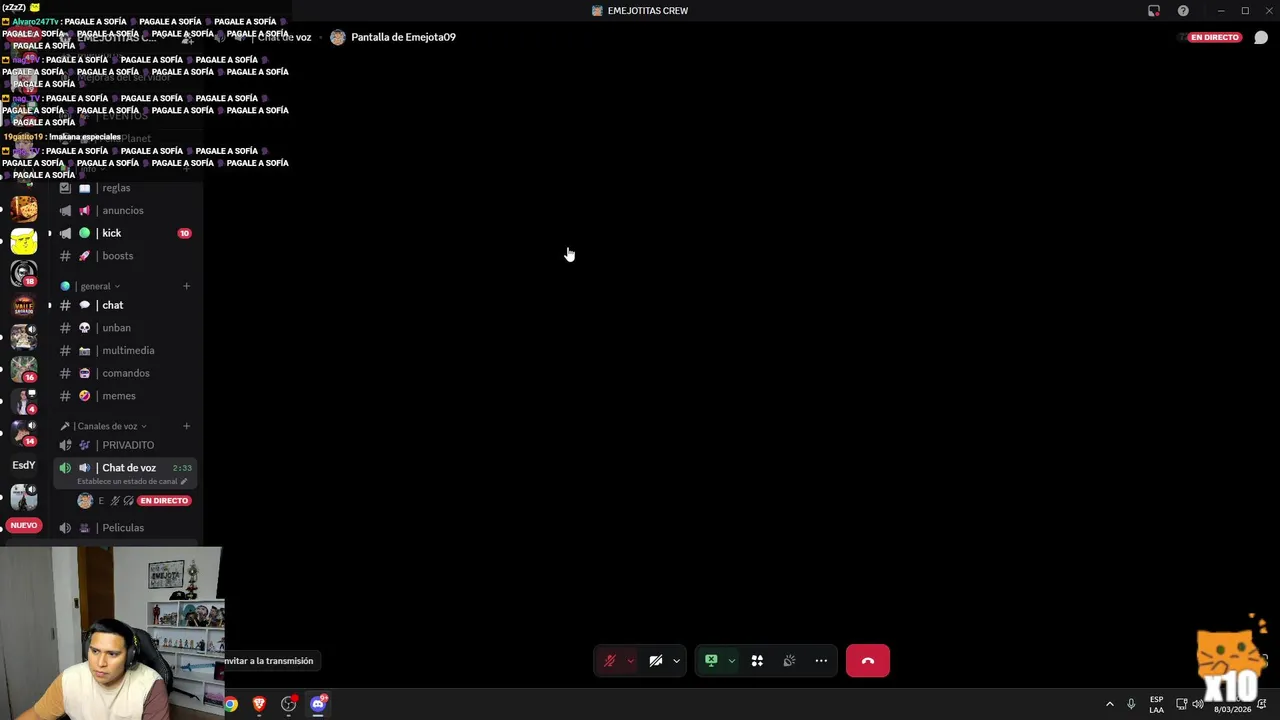
Task: Collapse the Canales de voz category
Action: [104, 426]
